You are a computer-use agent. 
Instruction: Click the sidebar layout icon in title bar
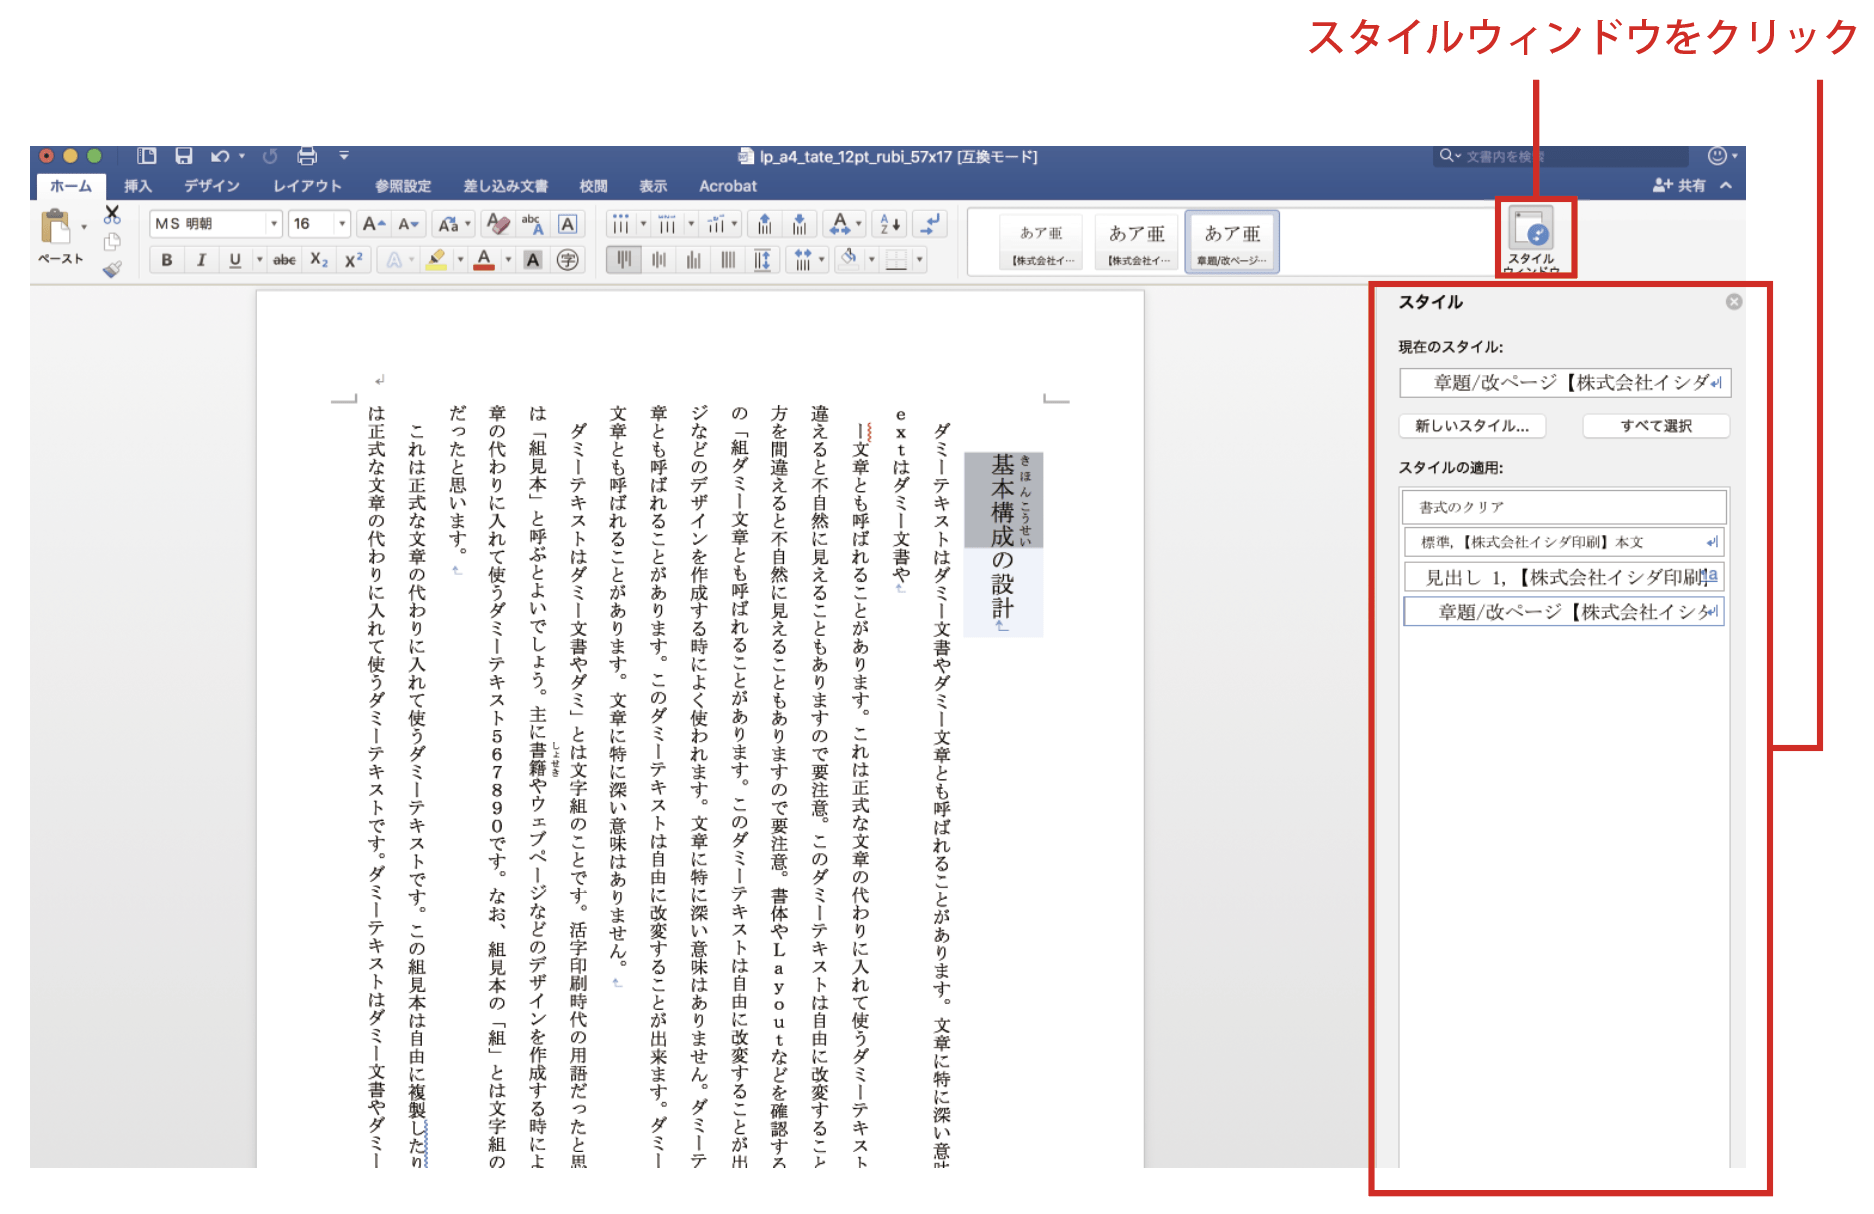pos(147,156)
